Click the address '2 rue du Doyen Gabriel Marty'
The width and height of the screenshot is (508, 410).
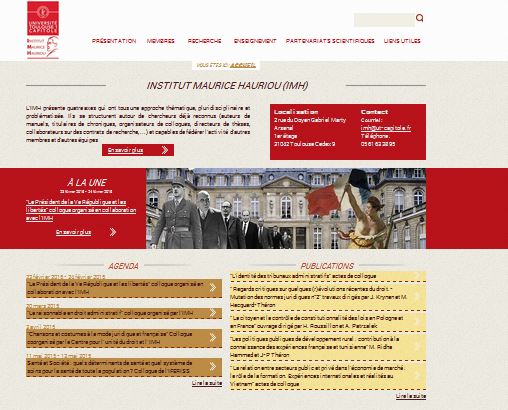(310, 120)
